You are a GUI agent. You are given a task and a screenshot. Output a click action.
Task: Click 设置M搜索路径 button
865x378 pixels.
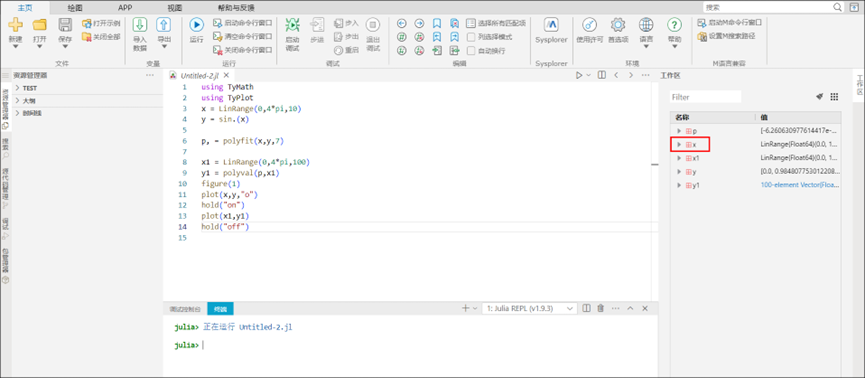tap(726, 36)
